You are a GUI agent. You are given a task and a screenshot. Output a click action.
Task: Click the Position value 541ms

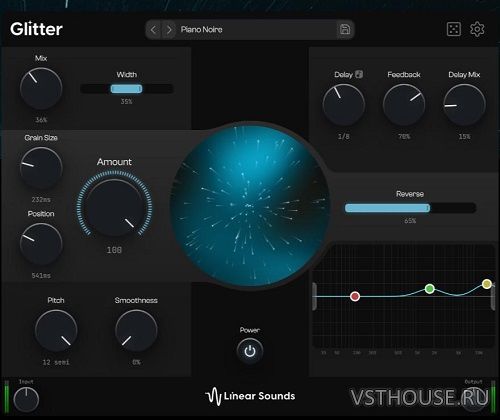pyautogui.click(x=41, y=276)
